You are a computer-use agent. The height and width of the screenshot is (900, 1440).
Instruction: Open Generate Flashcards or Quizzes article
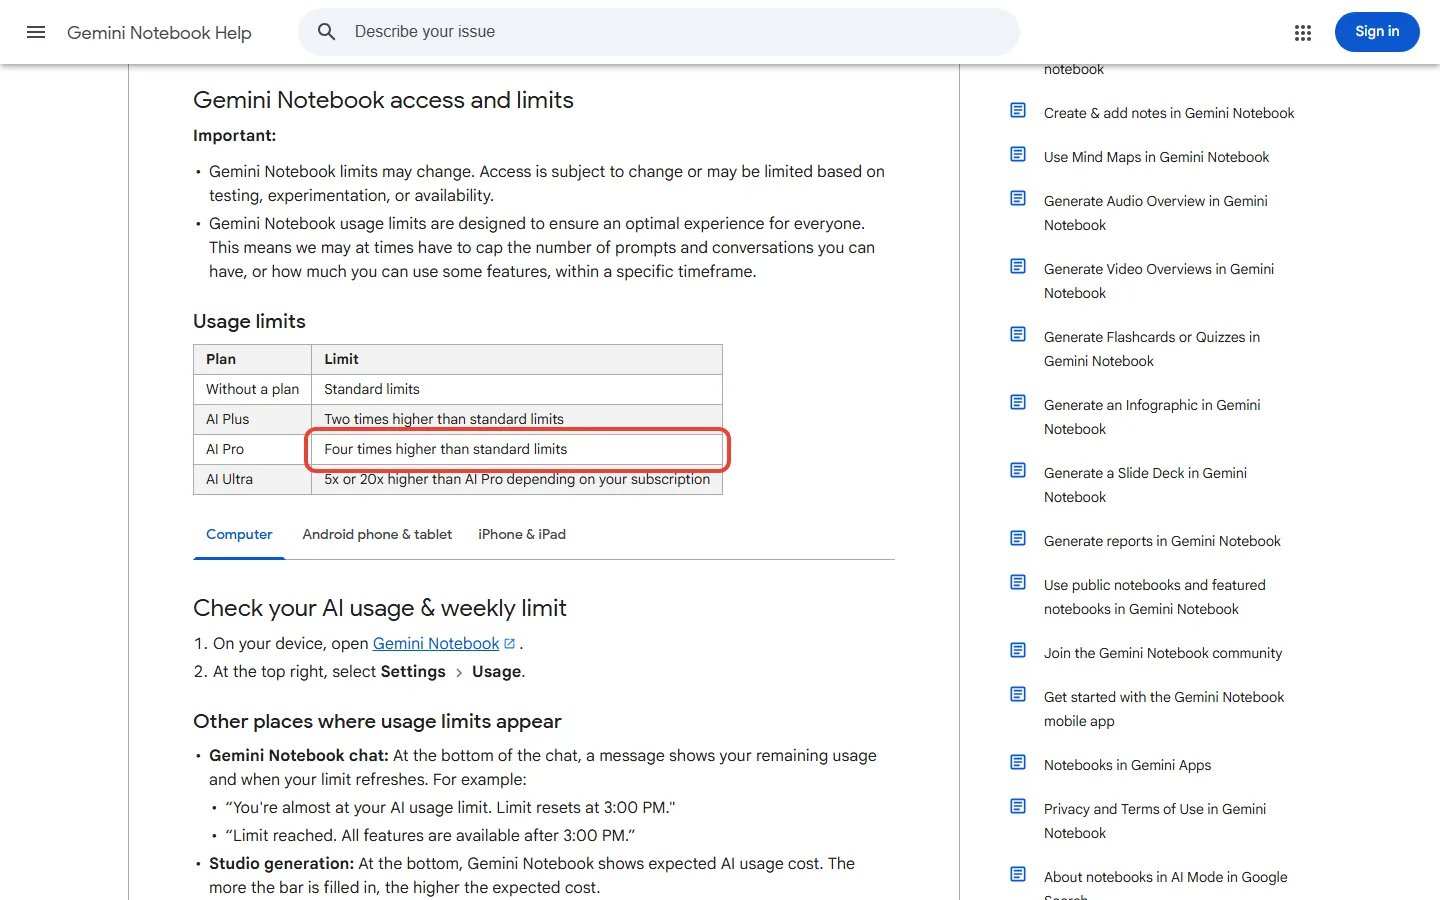(1152, 349)
